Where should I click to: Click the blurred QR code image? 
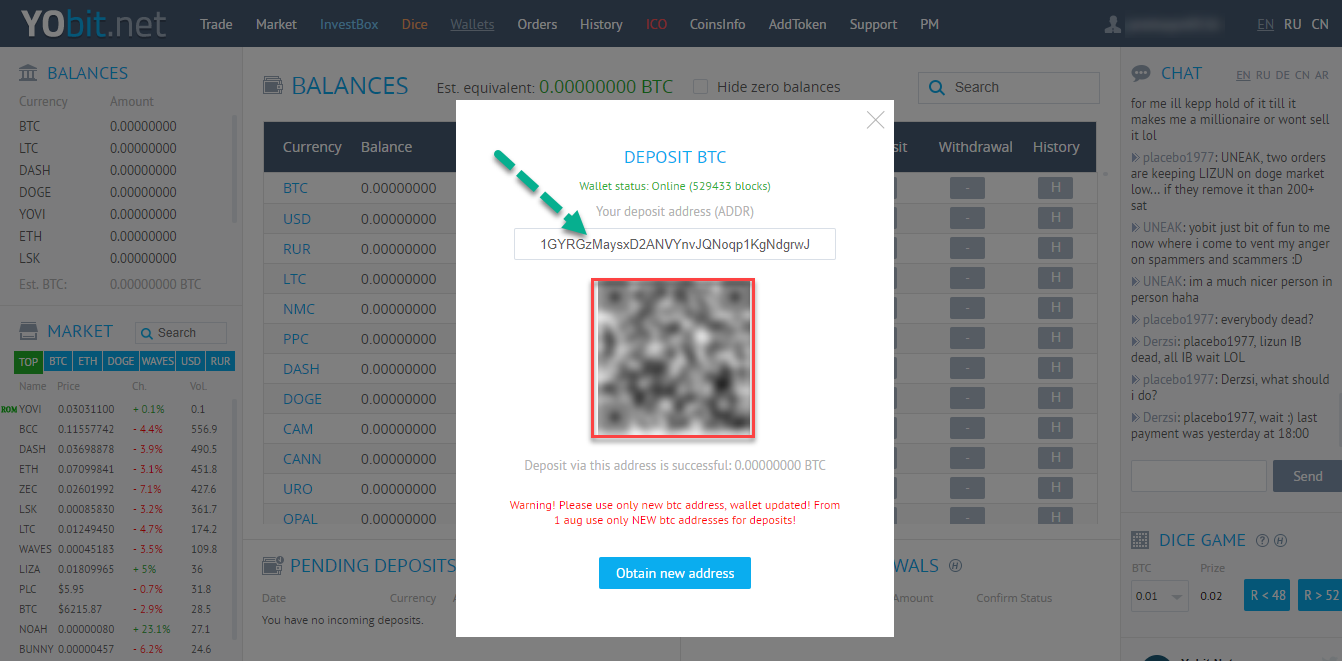[x=673, y=358]
